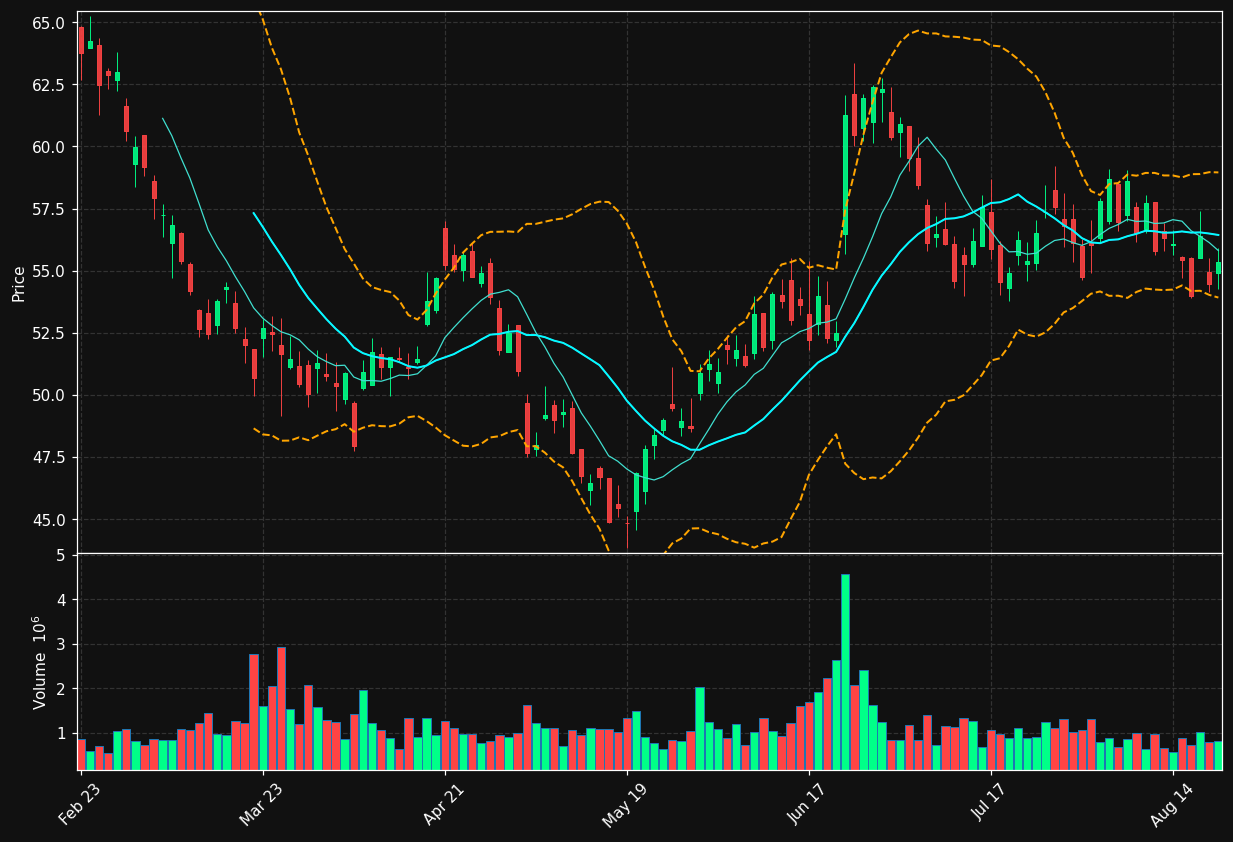
Task: Click the Volume axis title
Action: click(40, 662)
